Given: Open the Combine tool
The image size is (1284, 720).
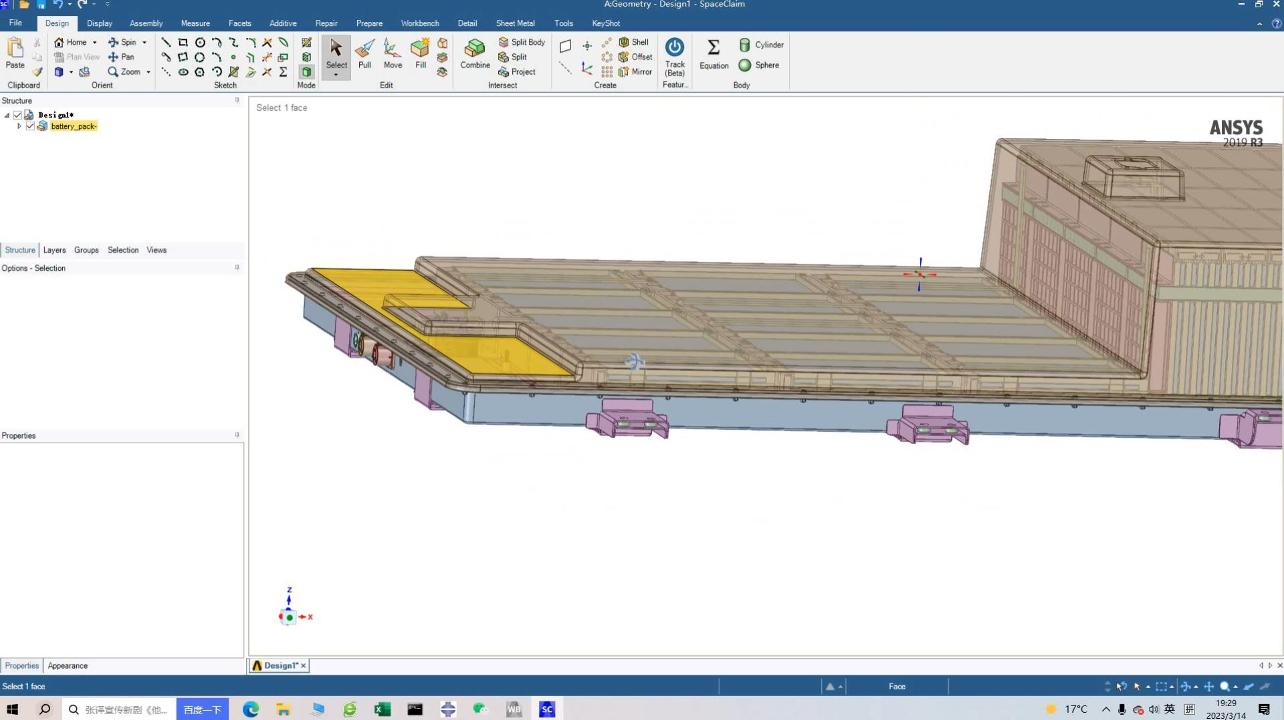Looking at the screenshot, I should tap(475, 54).
